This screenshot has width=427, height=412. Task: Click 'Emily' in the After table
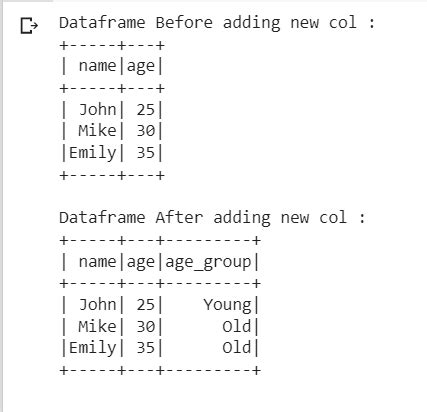click(92, 349)
